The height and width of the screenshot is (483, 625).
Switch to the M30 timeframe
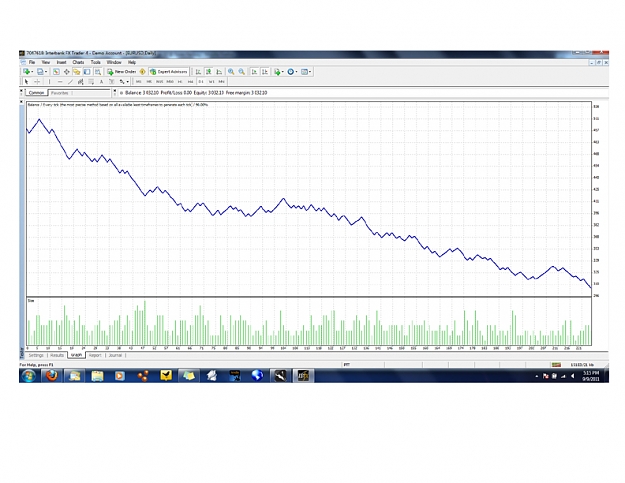coord(170,82)
